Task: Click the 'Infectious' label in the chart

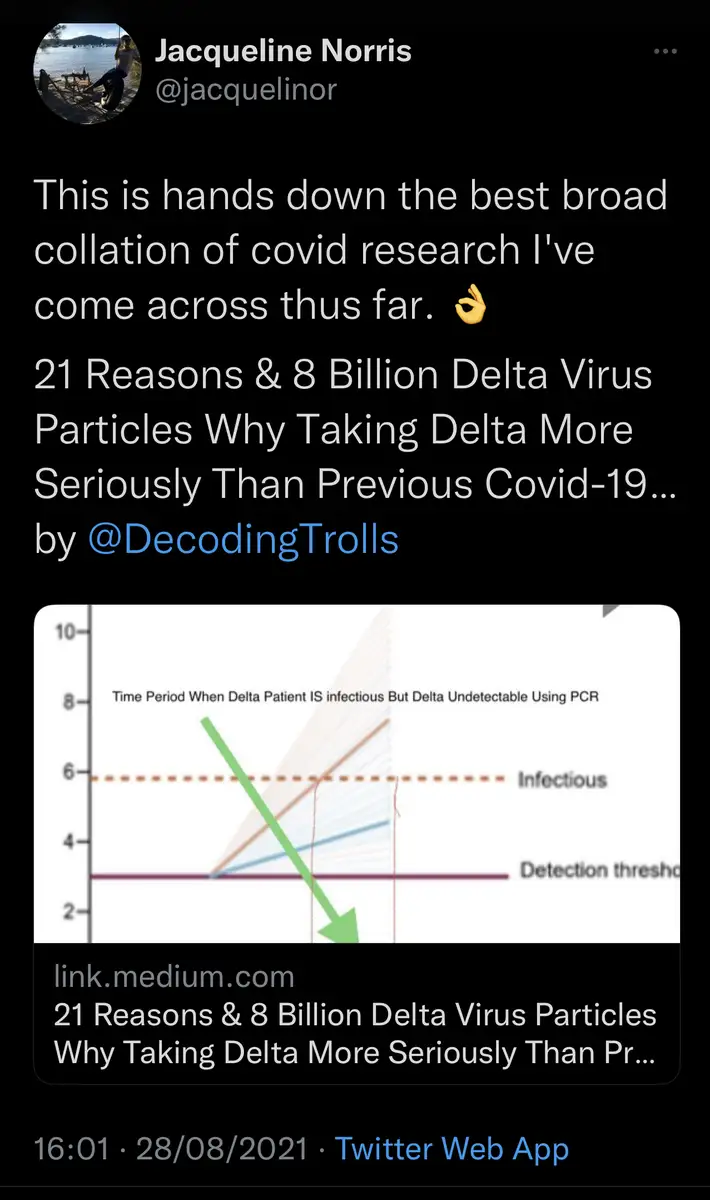Action: click(x=562, y=779)
